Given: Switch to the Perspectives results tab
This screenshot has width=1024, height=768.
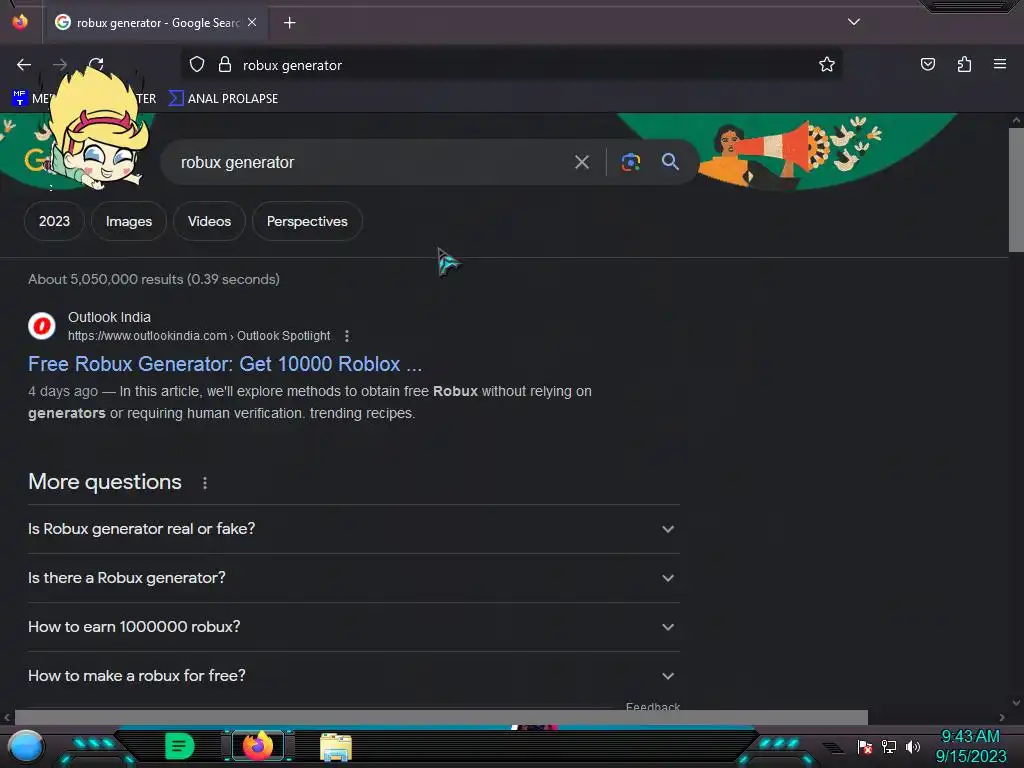Looking at the screenshot, I should (307, 221).
